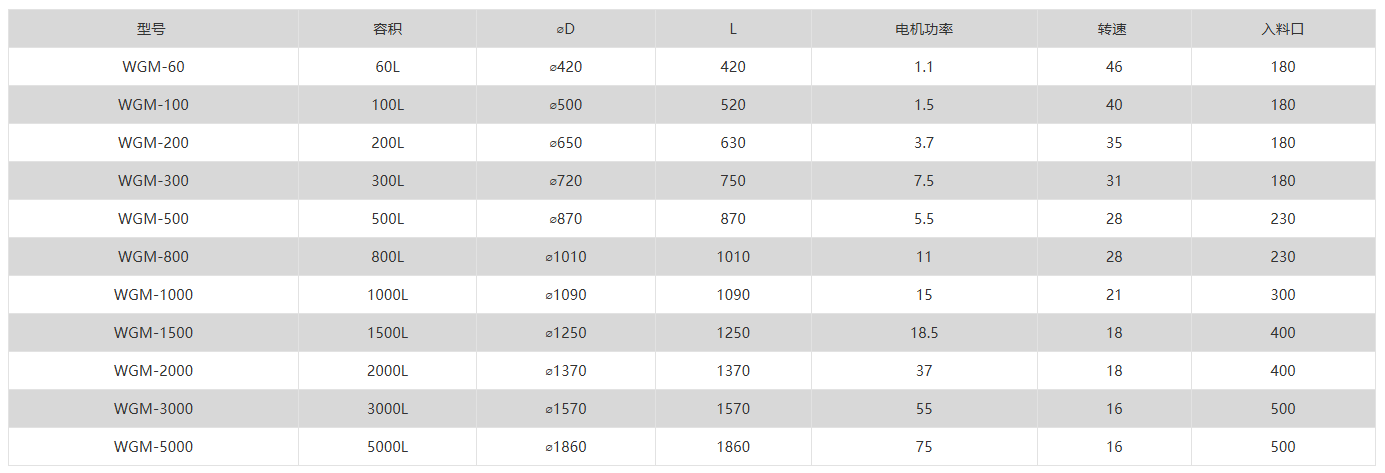Click the 18.5 motor power cell
The width and height of the screenshot is (1385, 473).
[923, 333]
